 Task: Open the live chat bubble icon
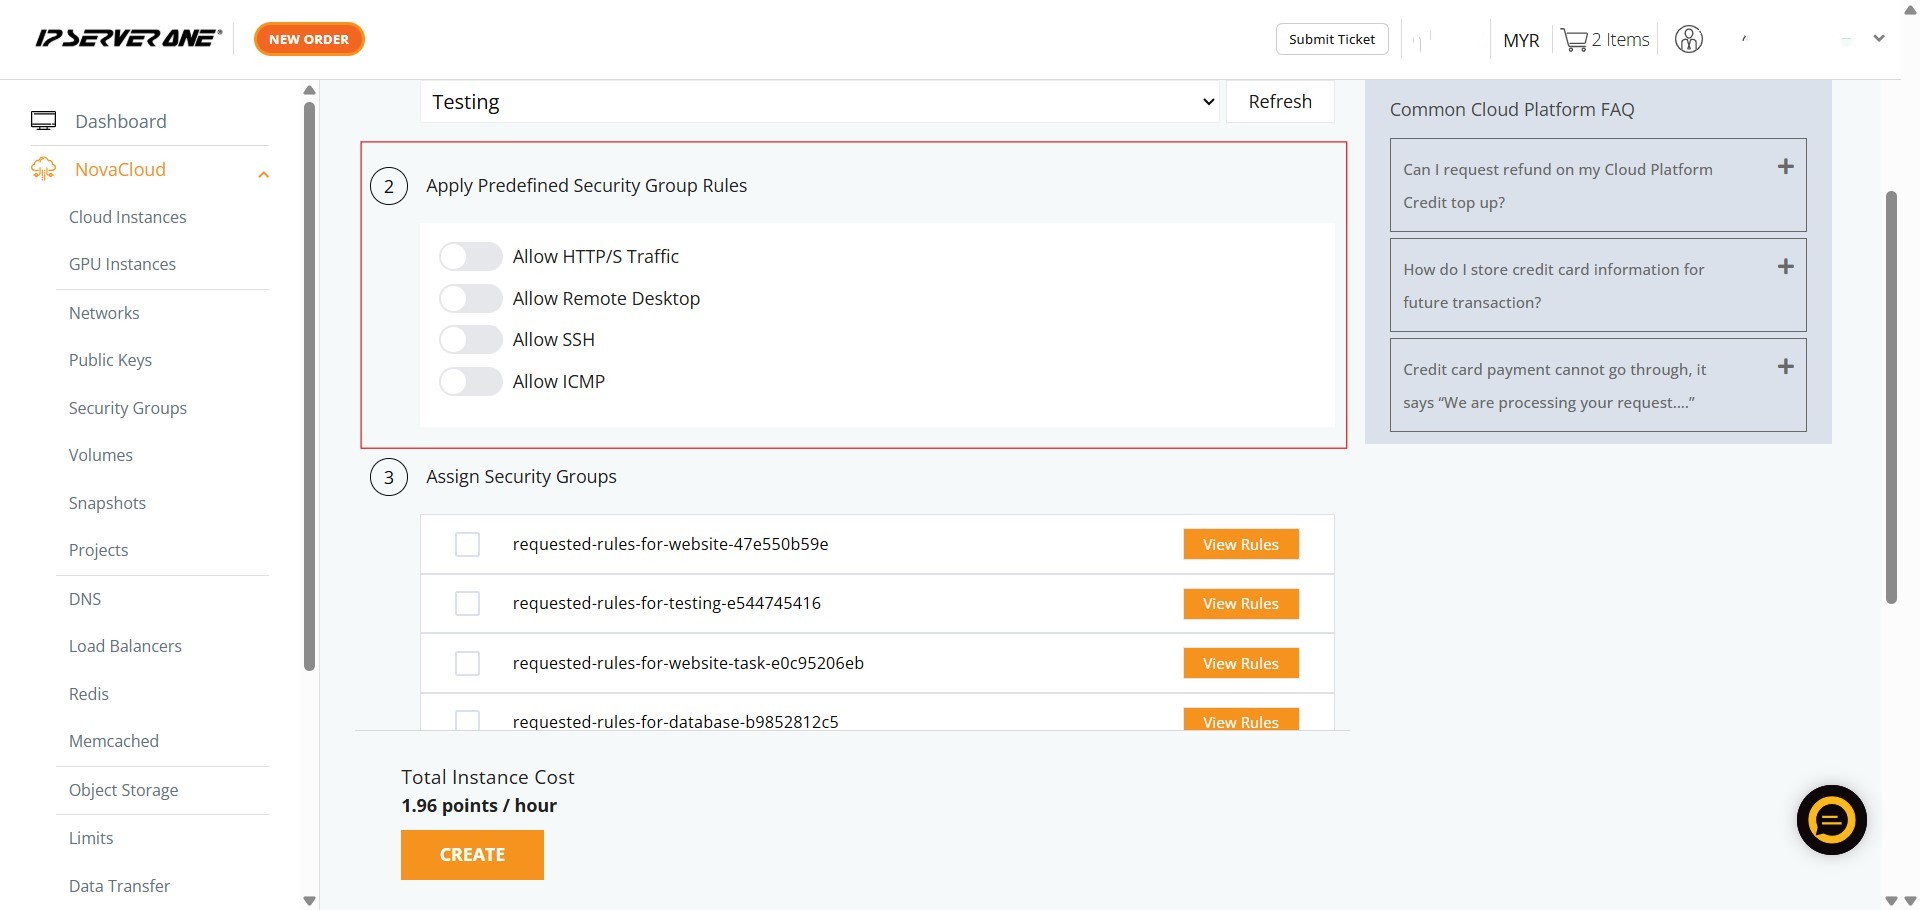pos(1831,820)
